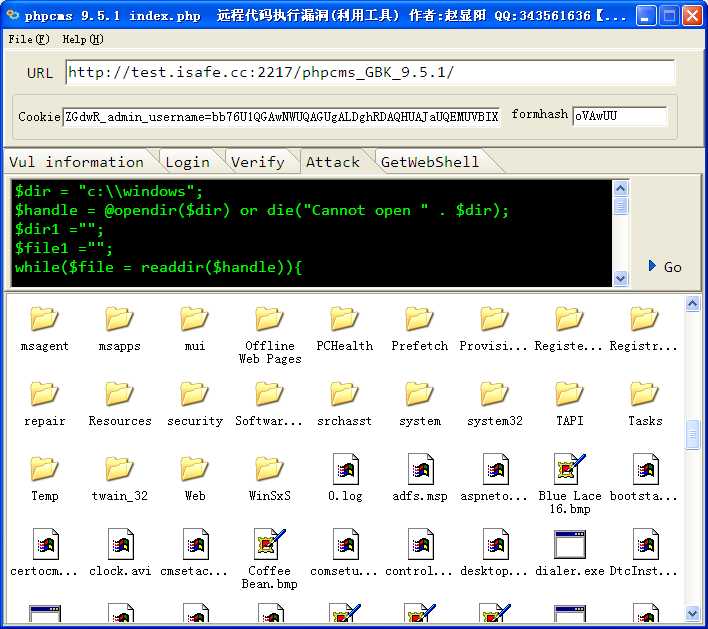Click the file list scroll up arrow
This screenshot has height=629, width=708.
coord(692,304)
